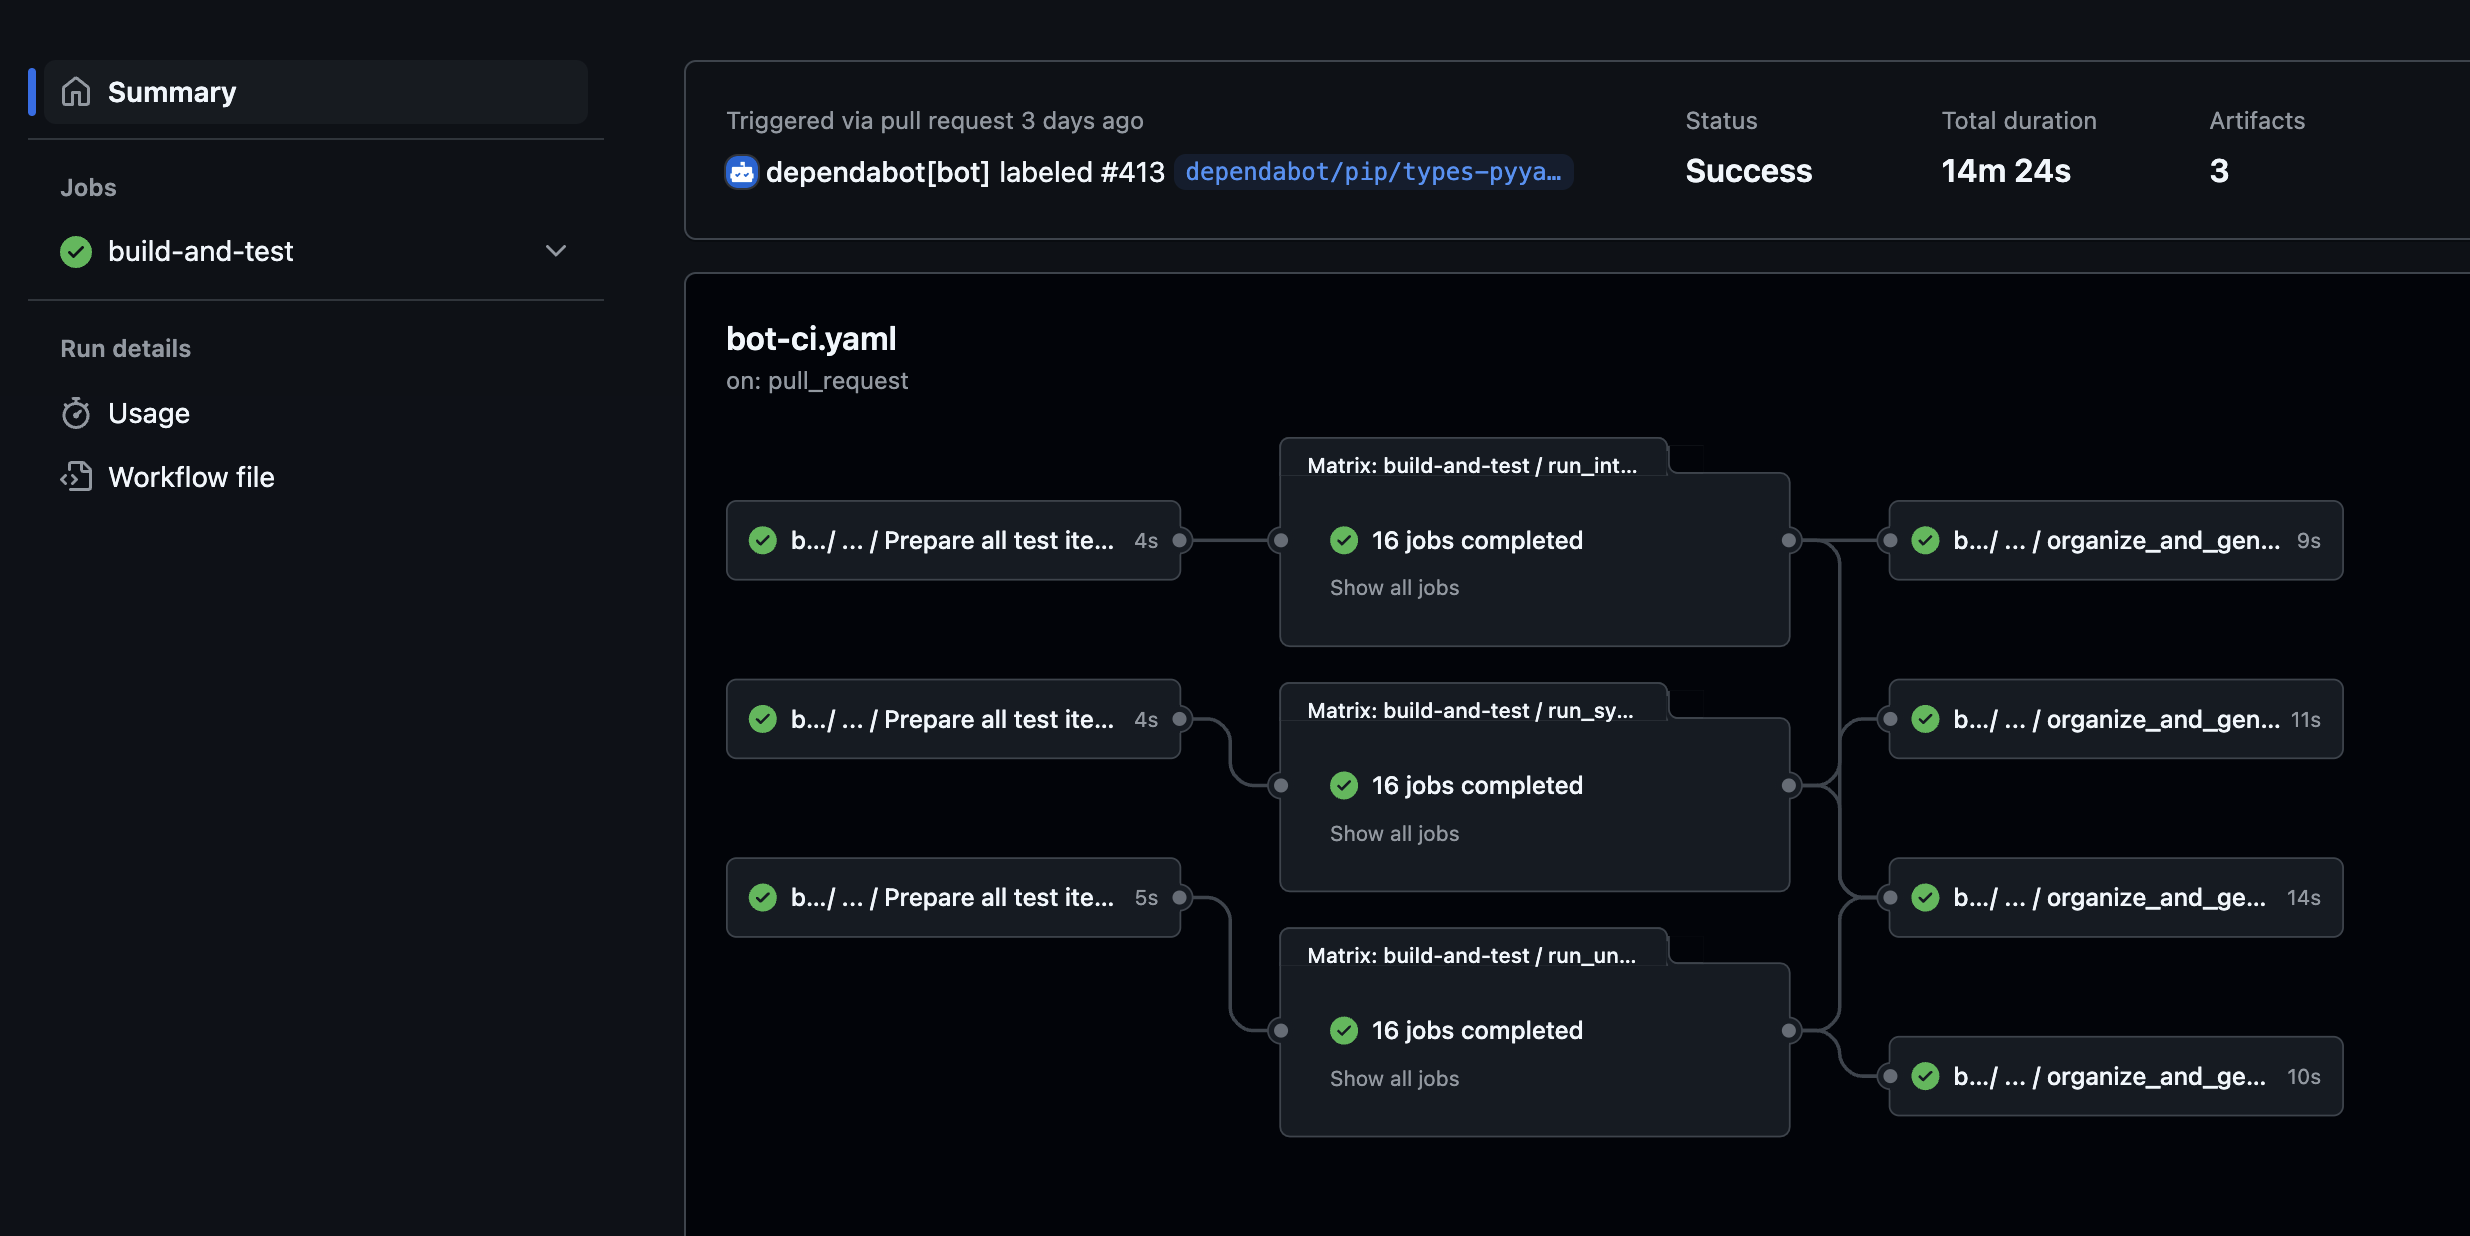The width and height of the screenshot is (2470, 1236).
Task: Show all jobs in run_sy matrix
Action: [x=1394, y=833]
